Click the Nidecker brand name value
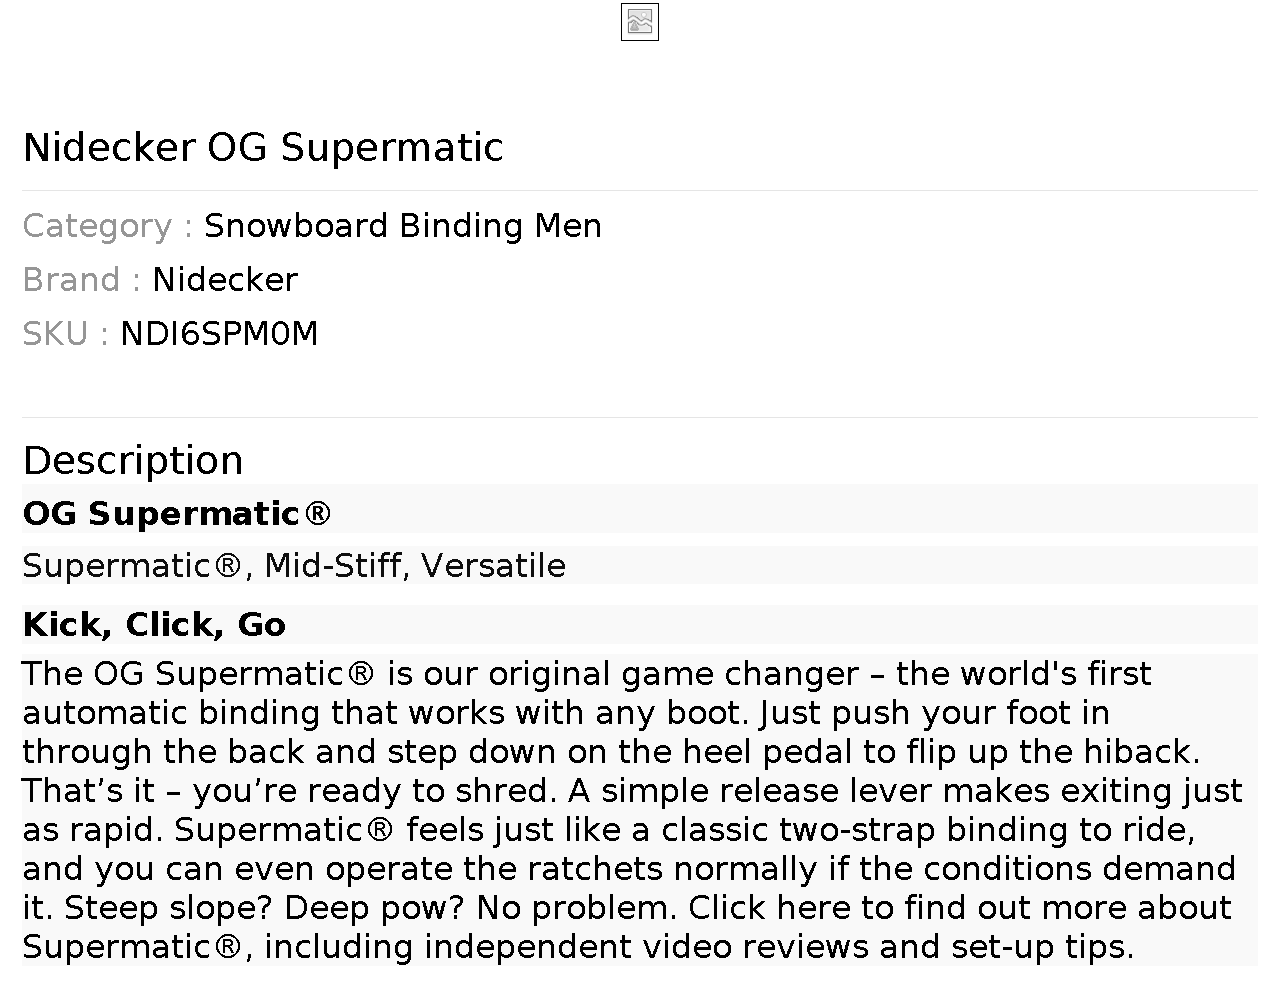Screen dimensions: 1280x988 tap(225, 280)
